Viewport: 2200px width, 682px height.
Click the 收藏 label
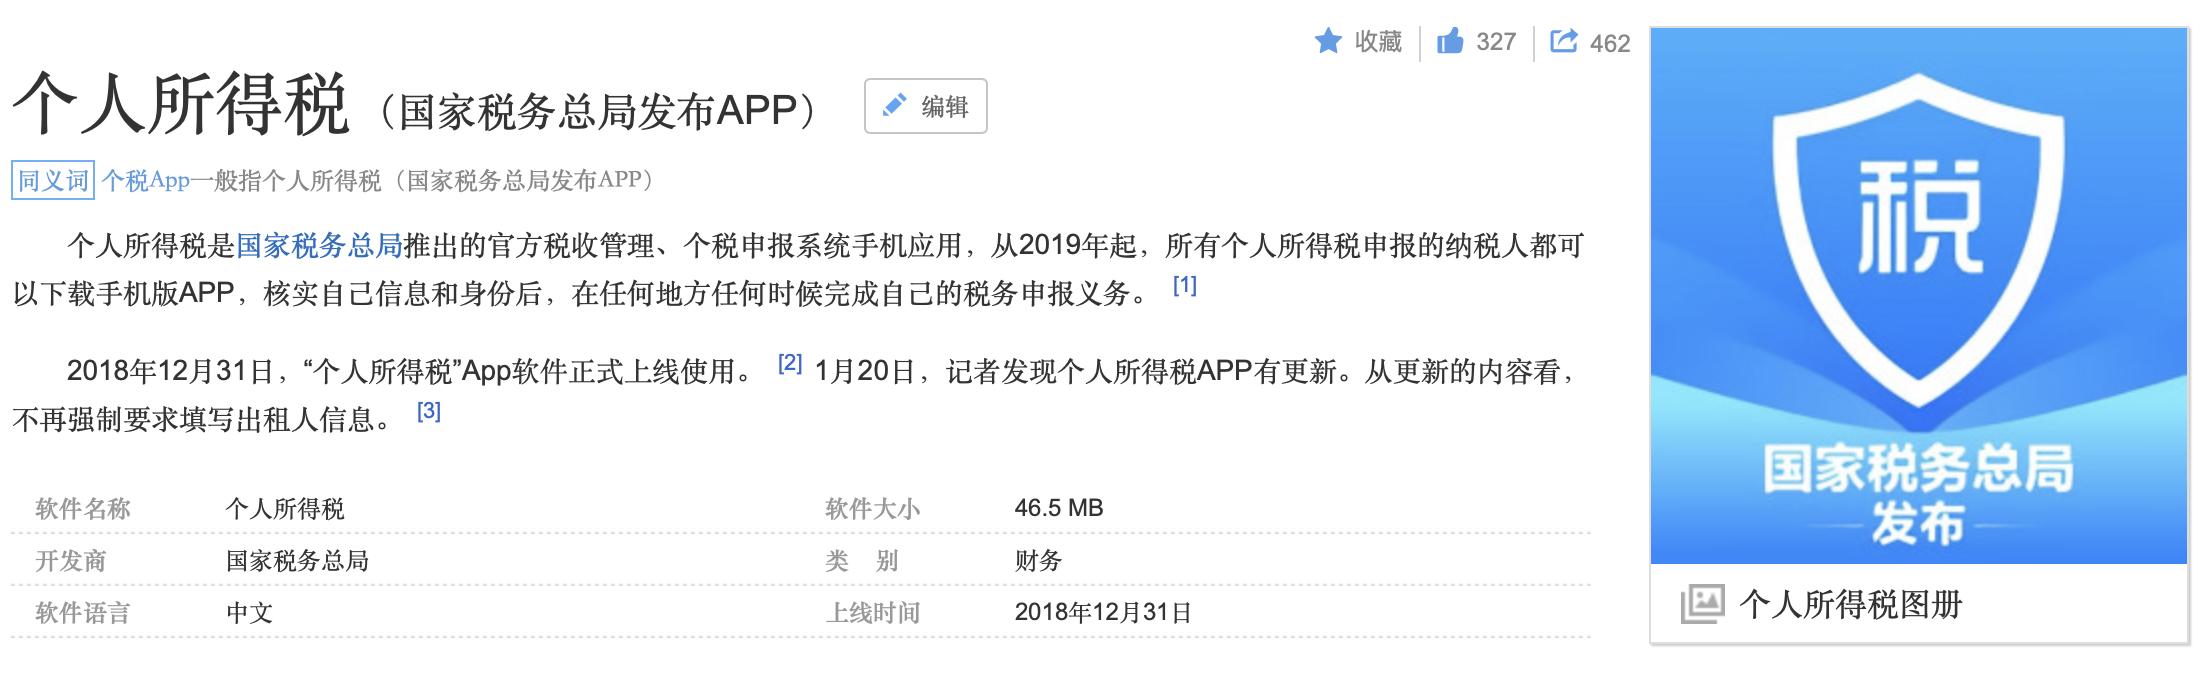pyautogui.click(x=1378, y=42)
